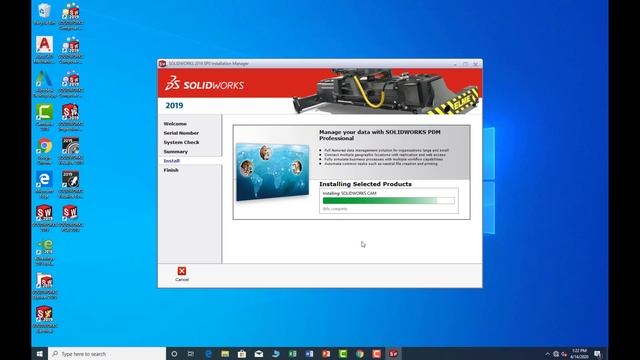Viewport: 640px width, 360px height.
Task: Open red Camtasia Recorder taskbar icon
Action: 376,354
